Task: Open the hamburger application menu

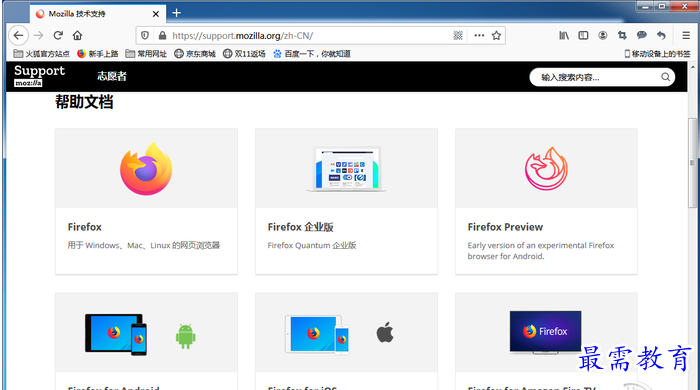Action: pyautogui.click(x=686, y=35)
